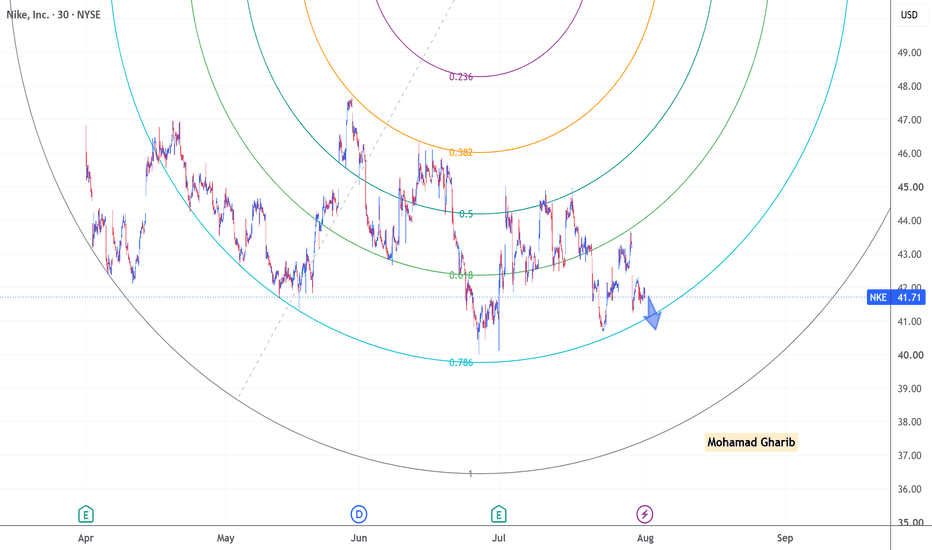Click the 37.00 price axis value
932x550 pixels.
[909, 455]
